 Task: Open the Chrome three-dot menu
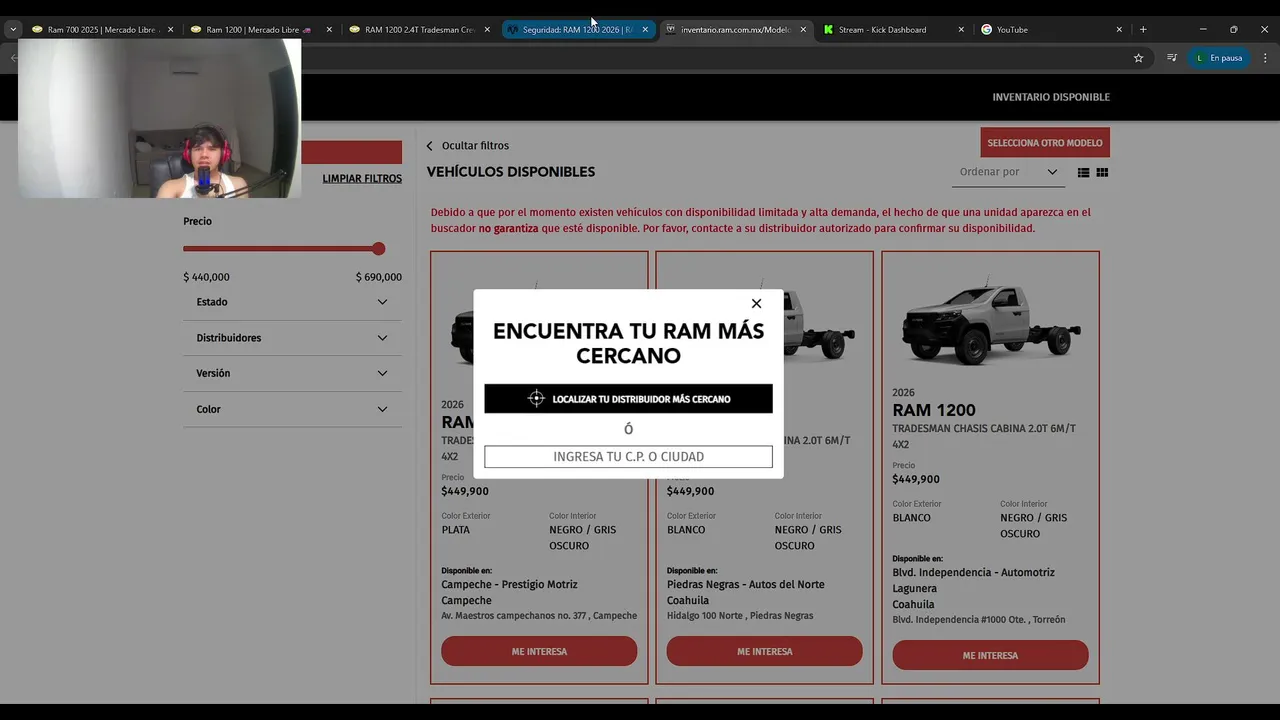pos(1264,58)
